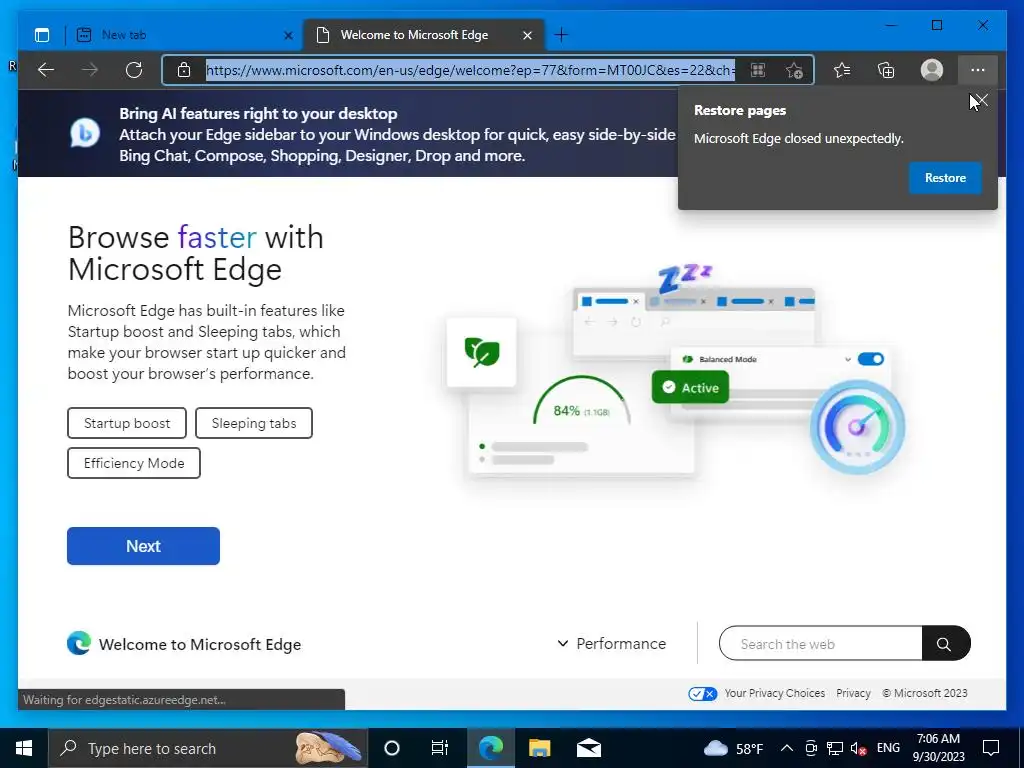Click the illustration's Balanced Mode toggle
Image resolution: width=1024 pixels, height=768 pixels.
(x=871, y=359)
